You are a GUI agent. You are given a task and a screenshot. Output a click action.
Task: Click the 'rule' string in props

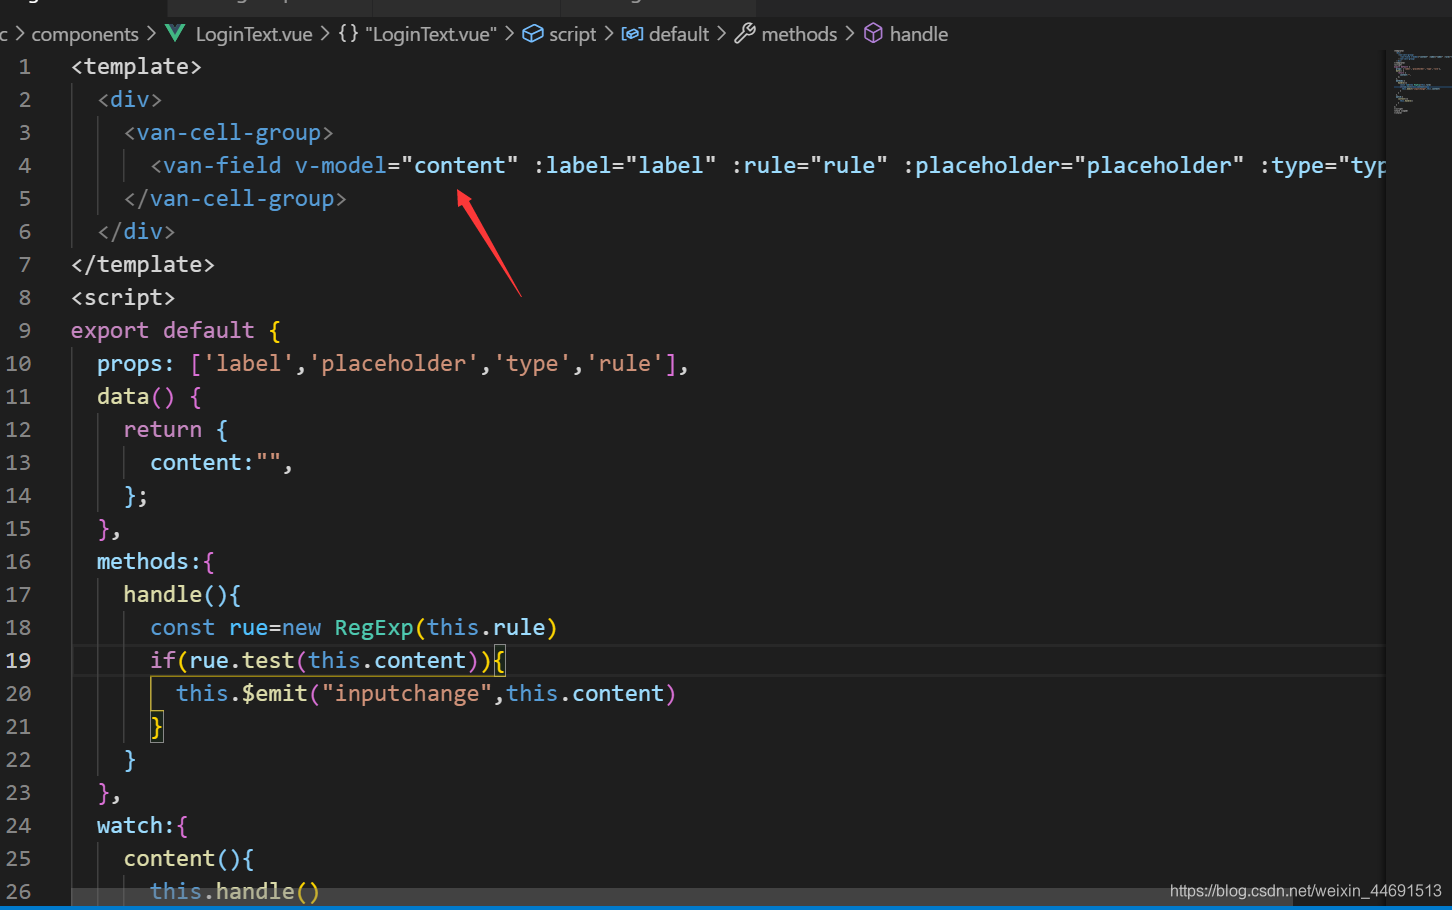(x=625, y=363)
